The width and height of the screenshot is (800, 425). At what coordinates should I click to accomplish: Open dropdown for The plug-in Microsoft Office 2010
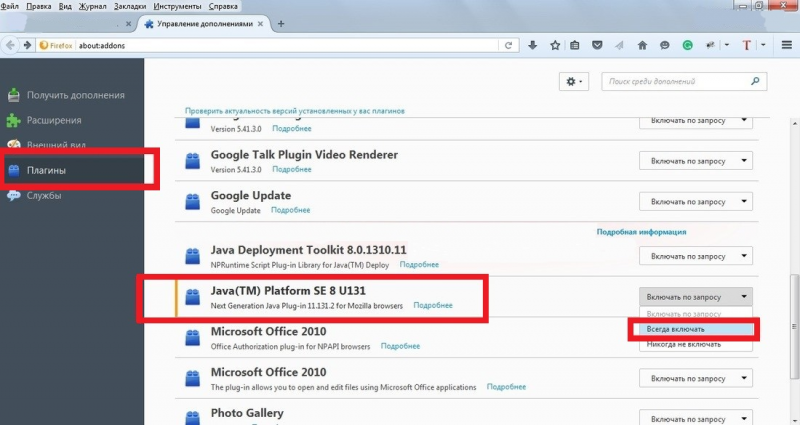coord(696,379)
